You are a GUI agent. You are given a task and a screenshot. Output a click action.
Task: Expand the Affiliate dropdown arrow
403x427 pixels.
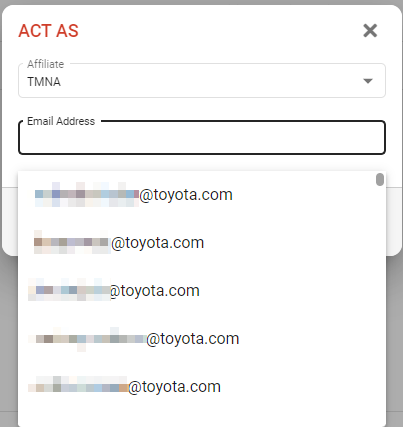tap(368, 81)
